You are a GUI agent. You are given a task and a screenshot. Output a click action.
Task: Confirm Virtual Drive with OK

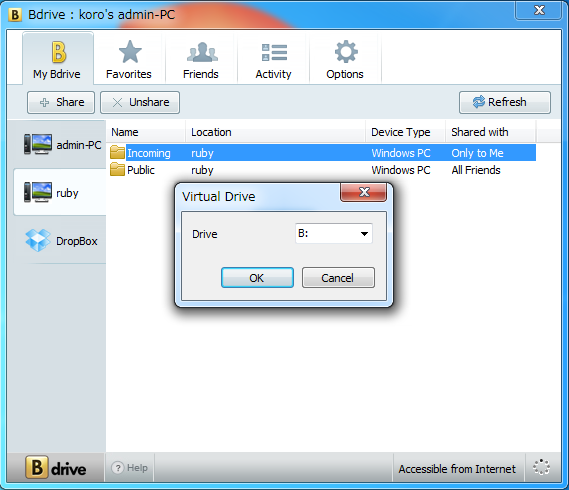pyautogui.click(x=257, y=278)
